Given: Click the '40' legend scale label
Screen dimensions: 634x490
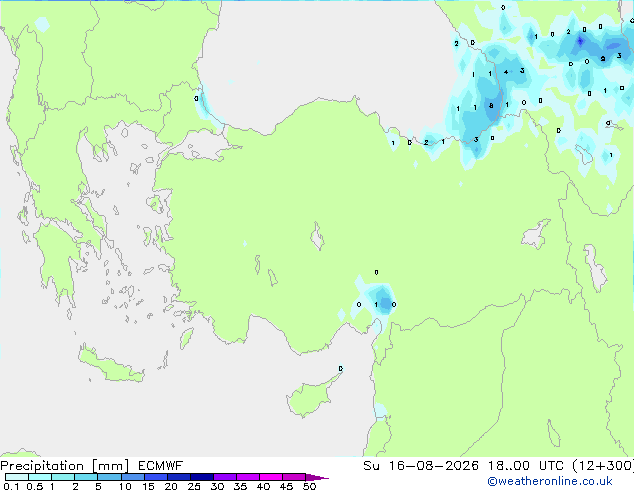Looking at the screenshot, I should tap(263, 486).
